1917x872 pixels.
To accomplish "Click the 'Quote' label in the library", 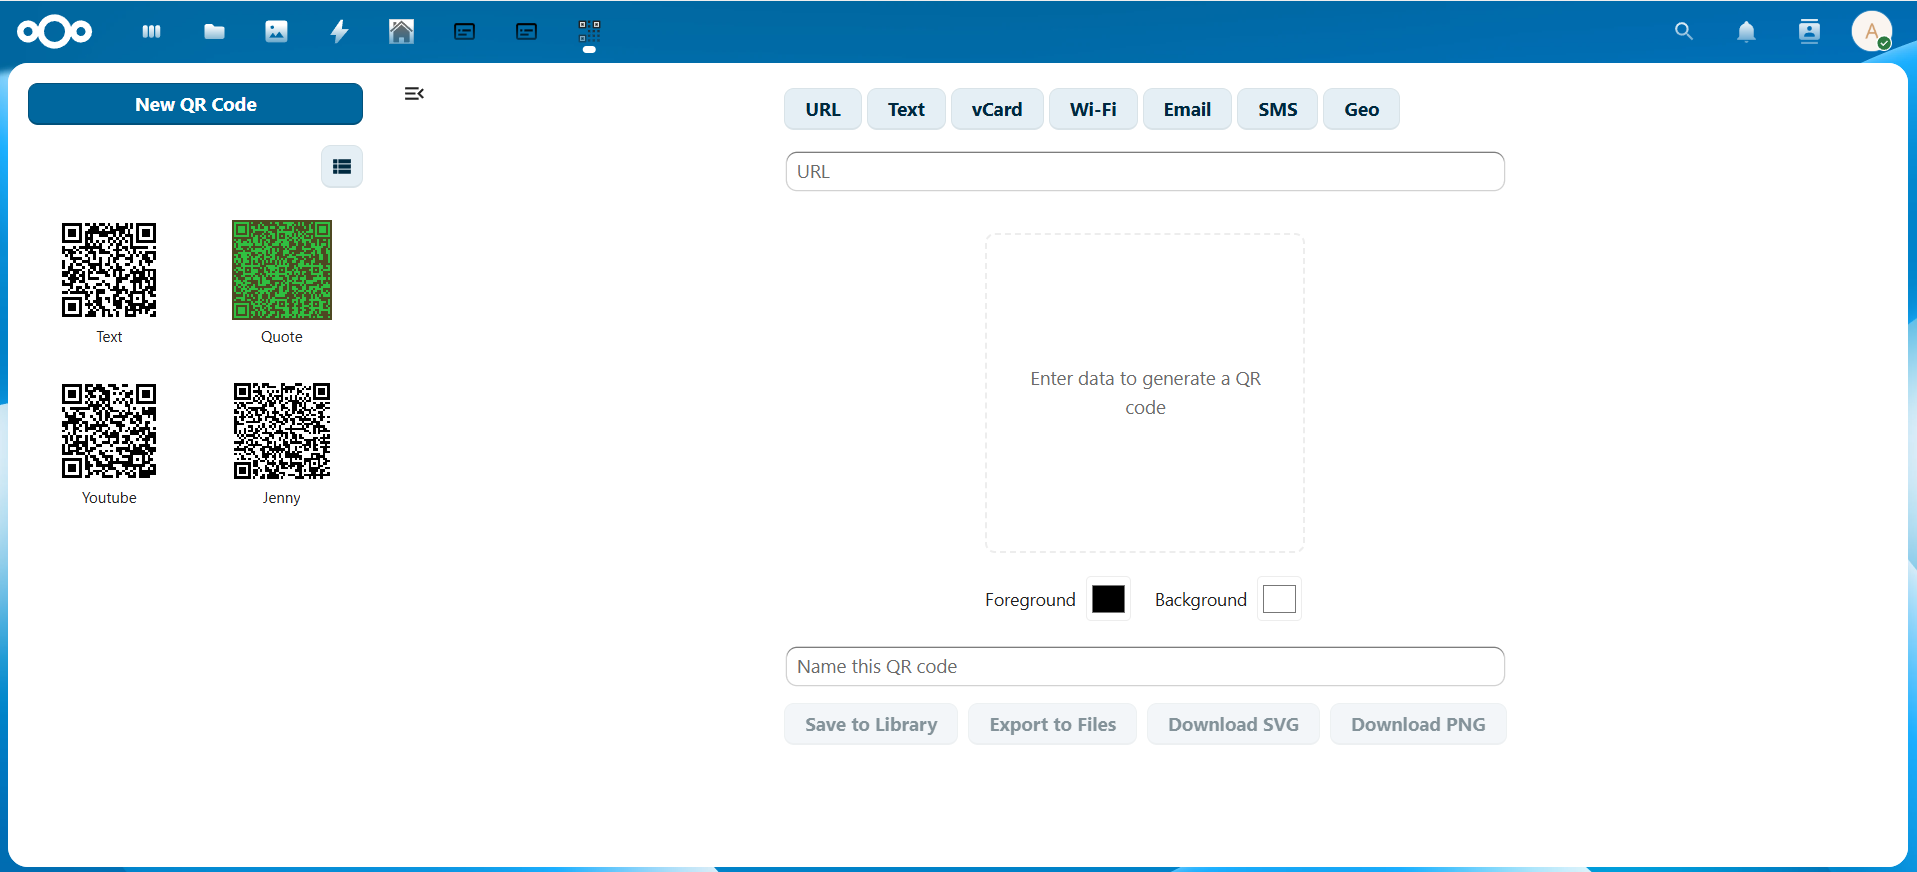I will click(x=282, y=337).
